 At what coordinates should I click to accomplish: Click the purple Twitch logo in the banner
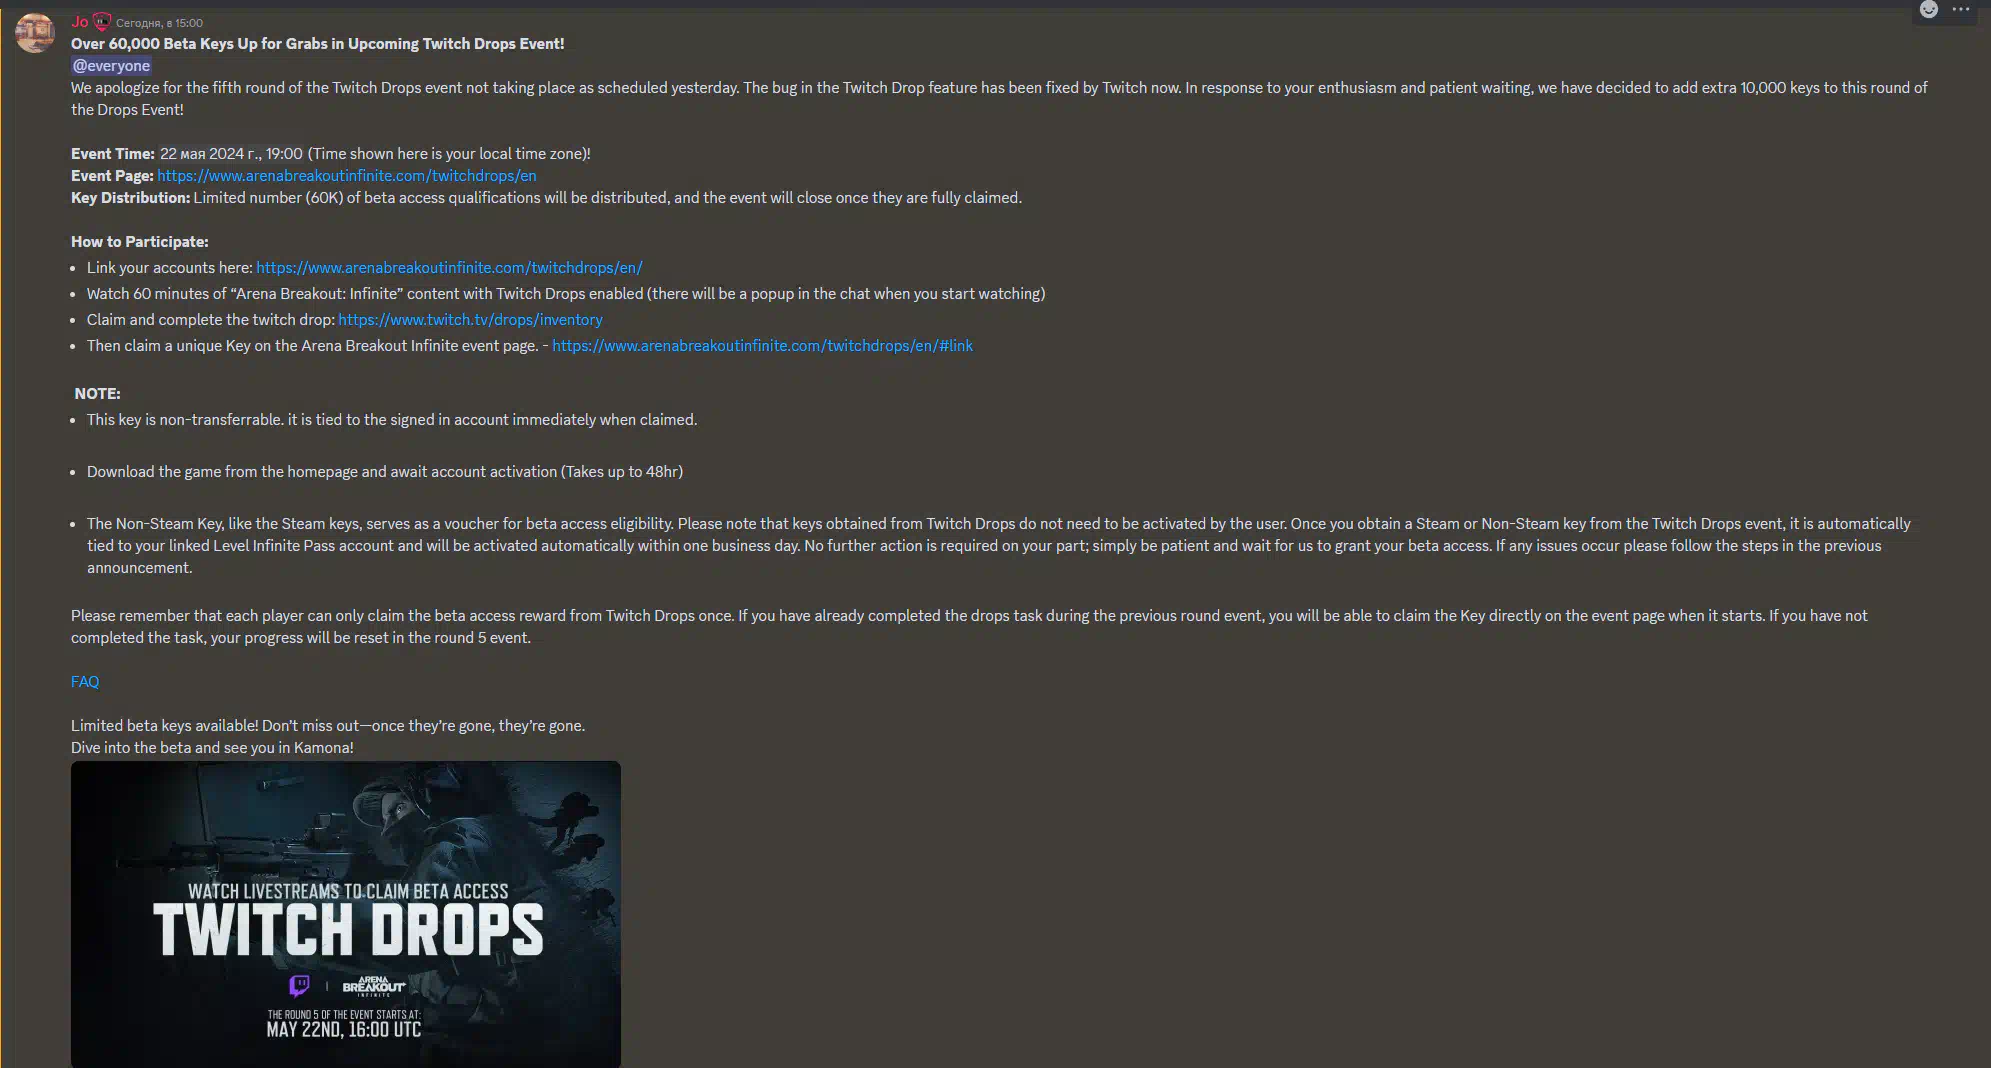[299, 986]
